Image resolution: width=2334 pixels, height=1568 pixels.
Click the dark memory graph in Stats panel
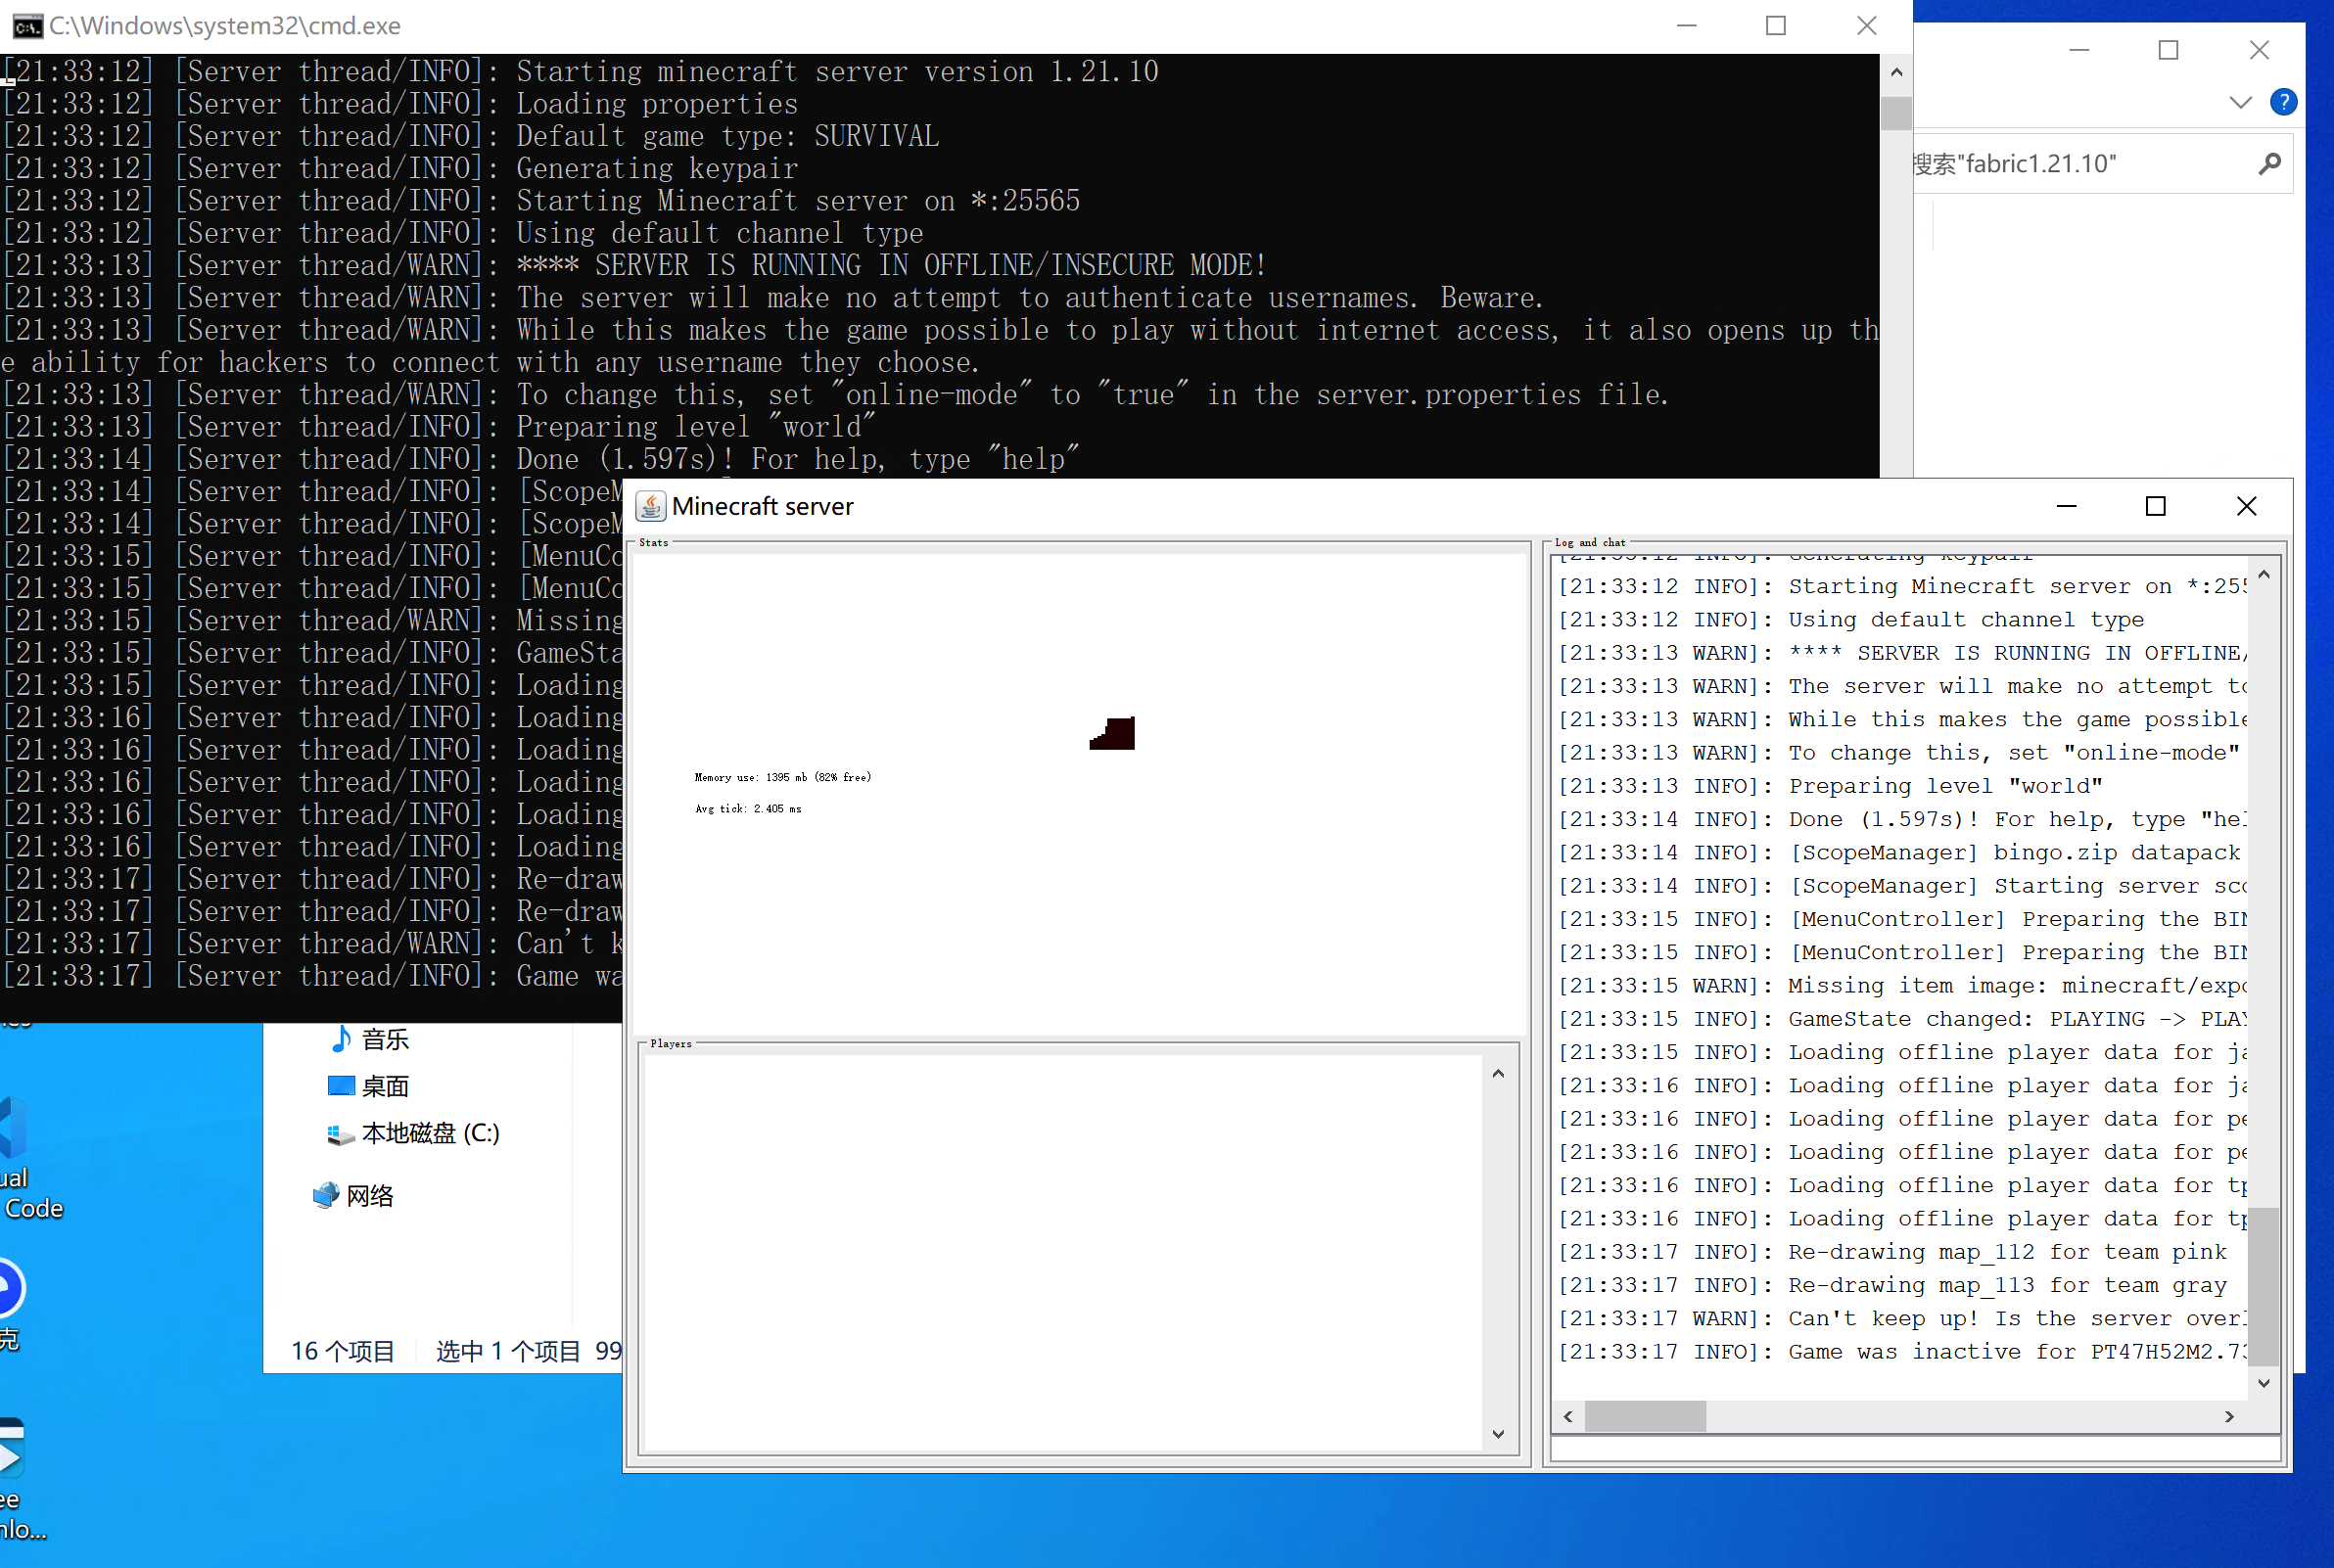[x=1112, y=733]
